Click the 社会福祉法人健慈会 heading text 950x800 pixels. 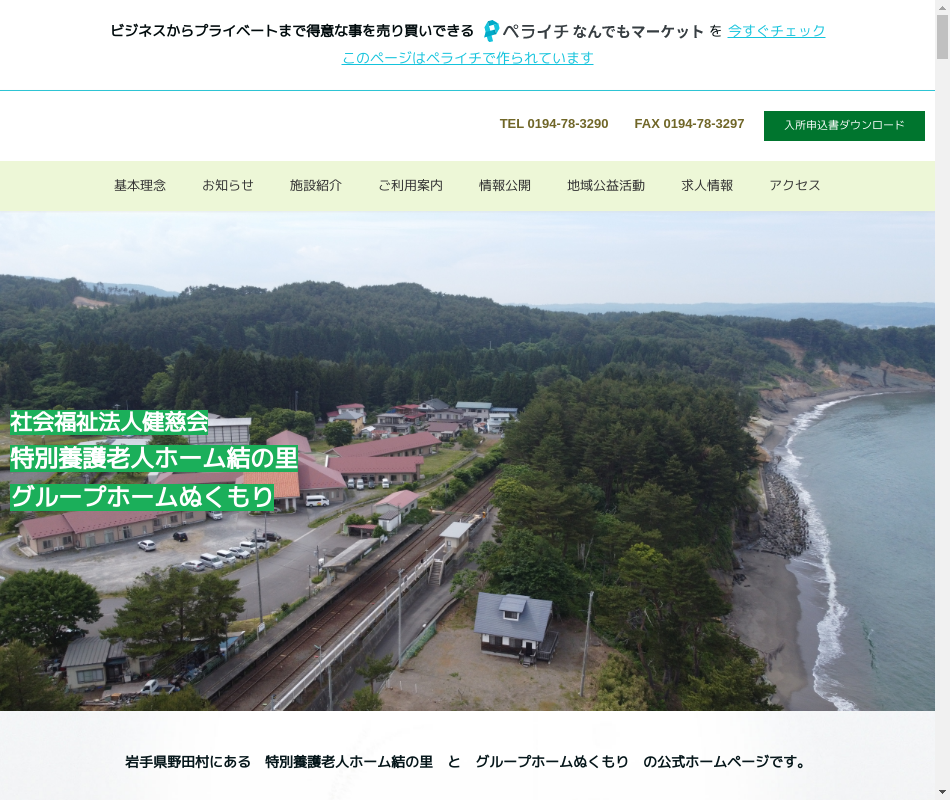109,422
